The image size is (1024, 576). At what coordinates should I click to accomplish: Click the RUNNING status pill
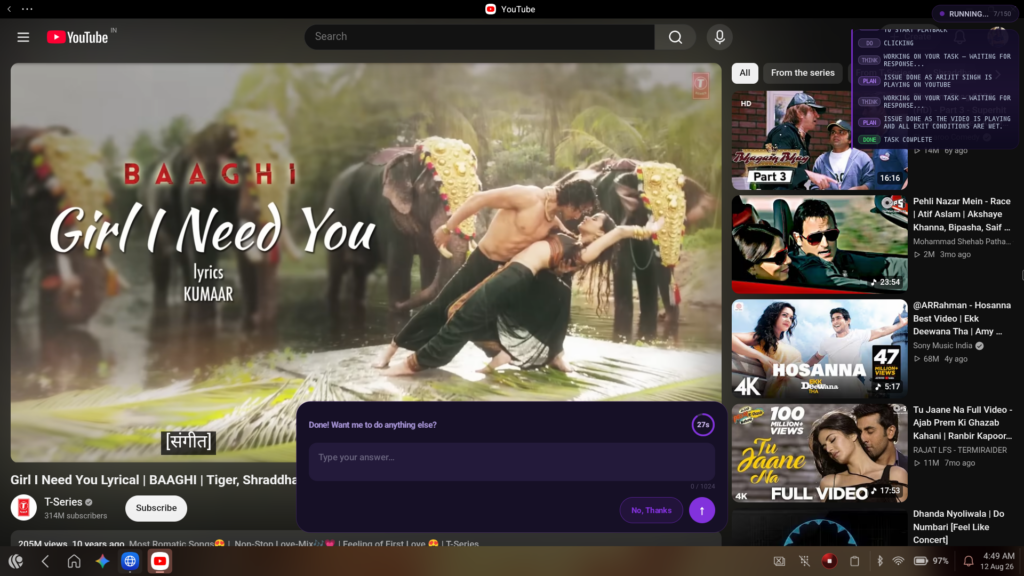coord(974,13)
